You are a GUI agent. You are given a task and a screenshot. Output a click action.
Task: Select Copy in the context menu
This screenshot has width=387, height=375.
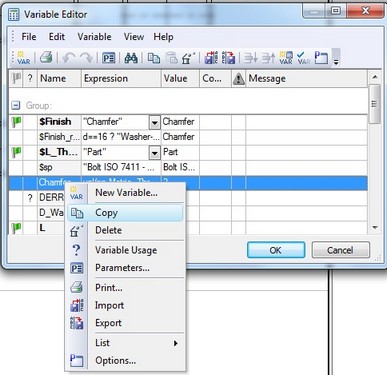tap(125, 213)
